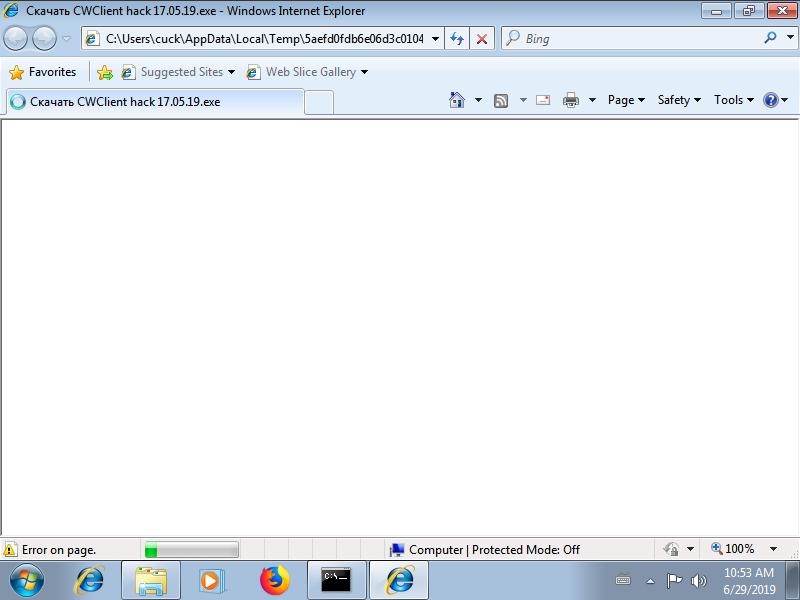800x600 pixels.
Task: Expand Home button dropdown arrow
Action: tap(478, 100)
